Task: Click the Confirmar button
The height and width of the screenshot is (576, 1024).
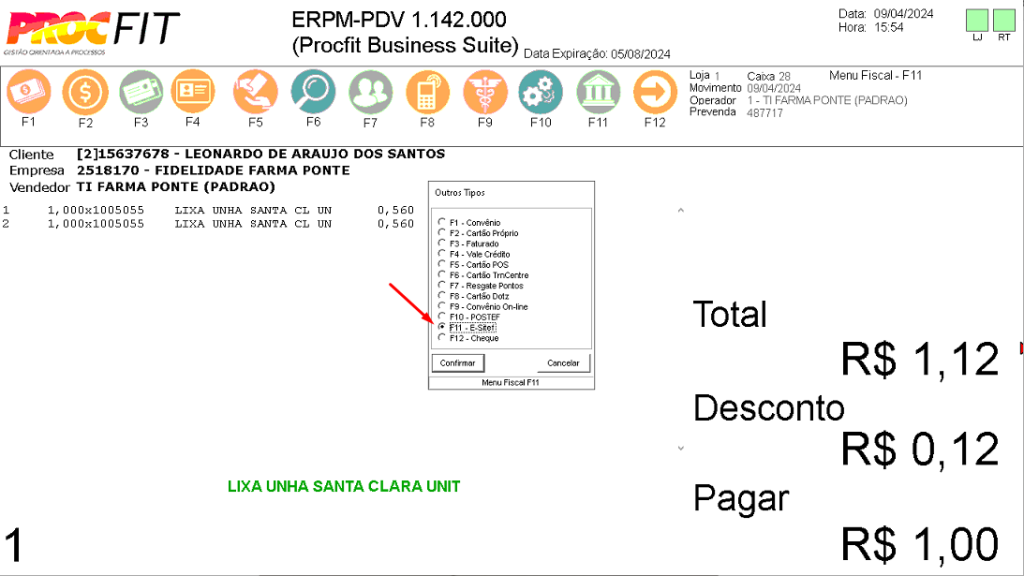Action: tap(458, 363)
